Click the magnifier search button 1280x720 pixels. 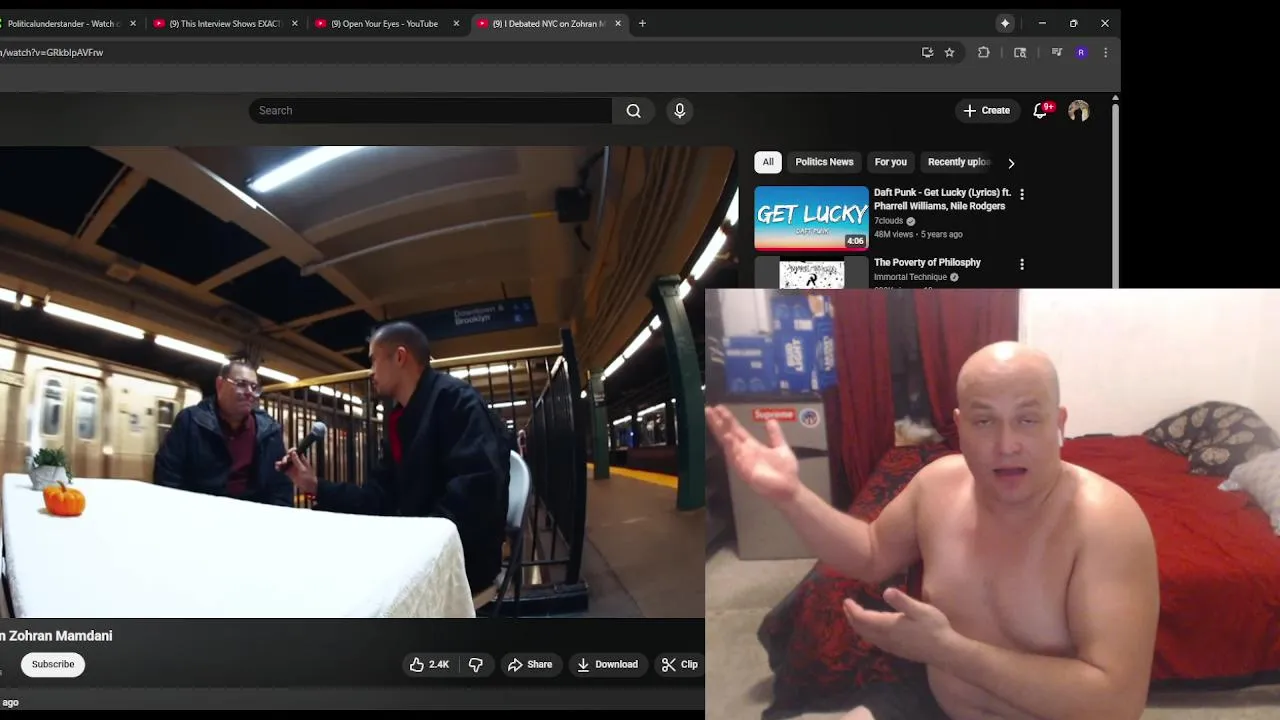633,111
